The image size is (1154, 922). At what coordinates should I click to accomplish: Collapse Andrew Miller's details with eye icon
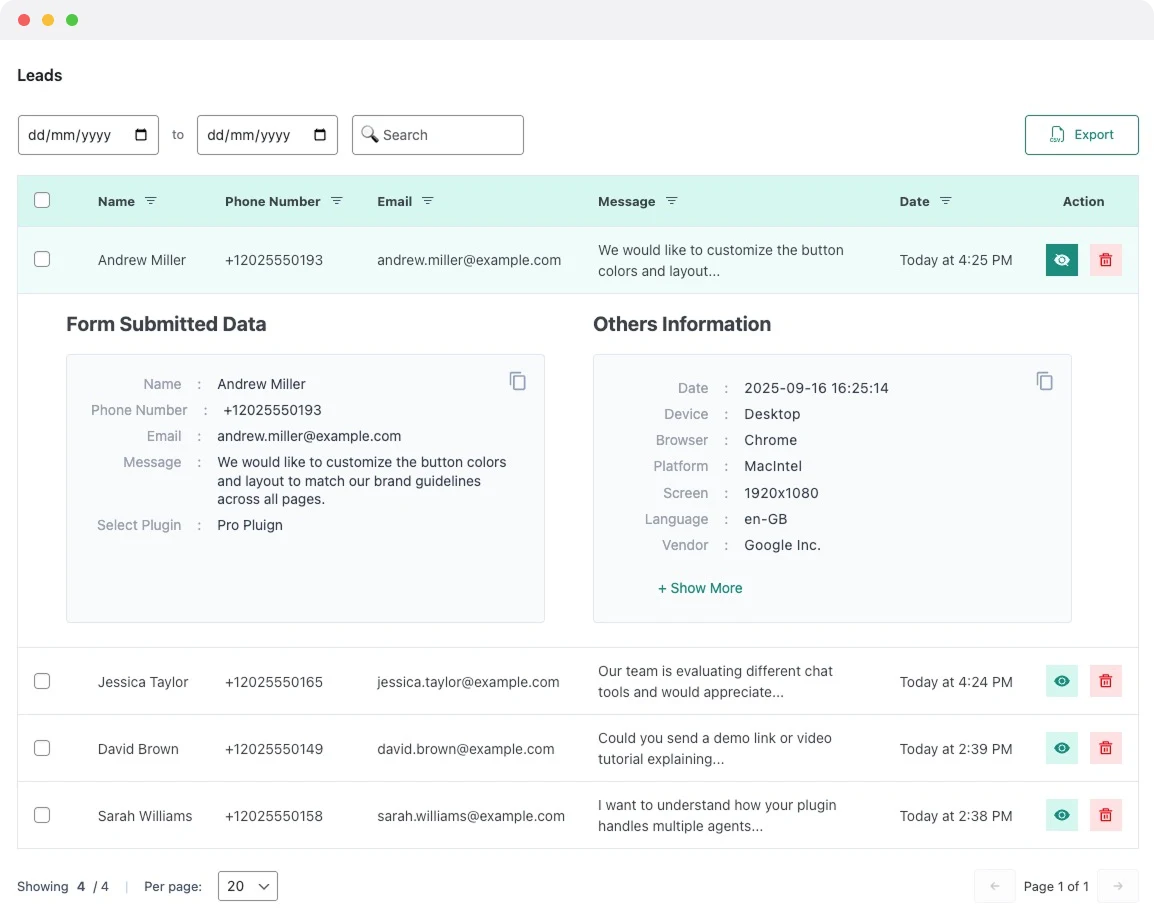(x=1061, y=260)
